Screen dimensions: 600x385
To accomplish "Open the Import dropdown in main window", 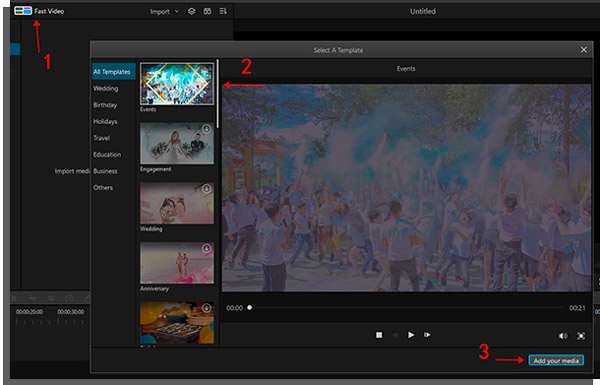I will (x=164, y=12).
